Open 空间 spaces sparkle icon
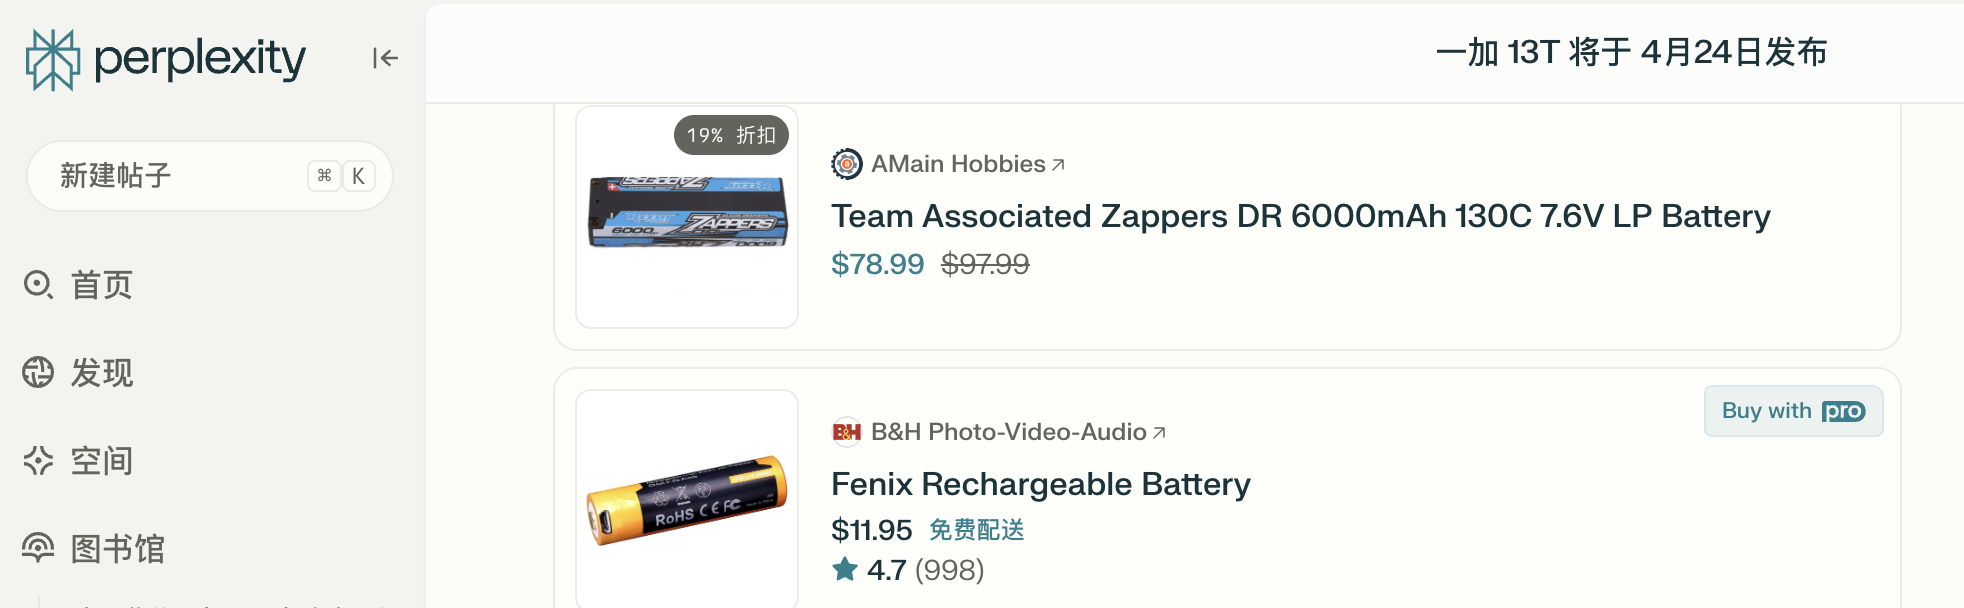Screen dimensions: 1964x608 [38, 460]
